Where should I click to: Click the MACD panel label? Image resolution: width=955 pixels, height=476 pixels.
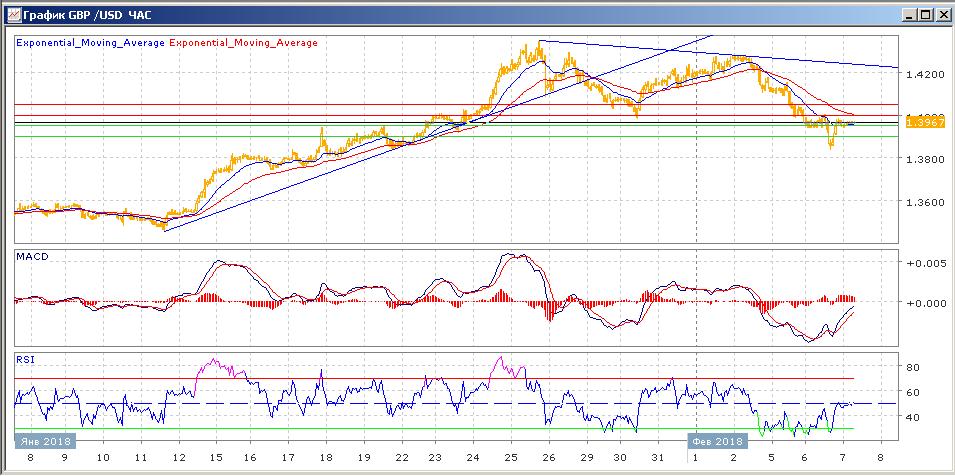click(32, 257)
